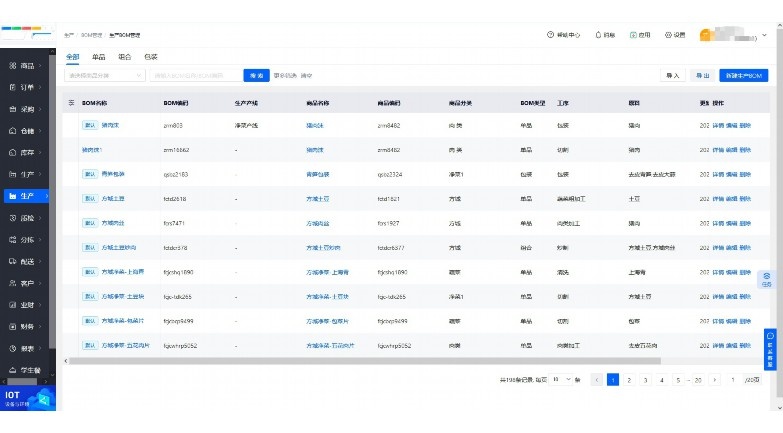Open column settings icon beside BOM名称 header
This screenshot has width=783, height=433.
point(71,102)
